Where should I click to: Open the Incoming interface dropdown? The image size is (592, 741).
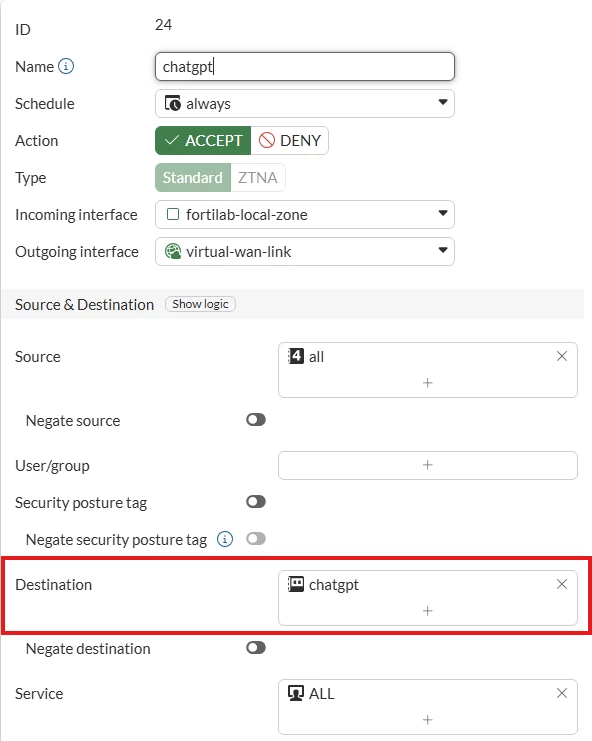tap(305, 215)
